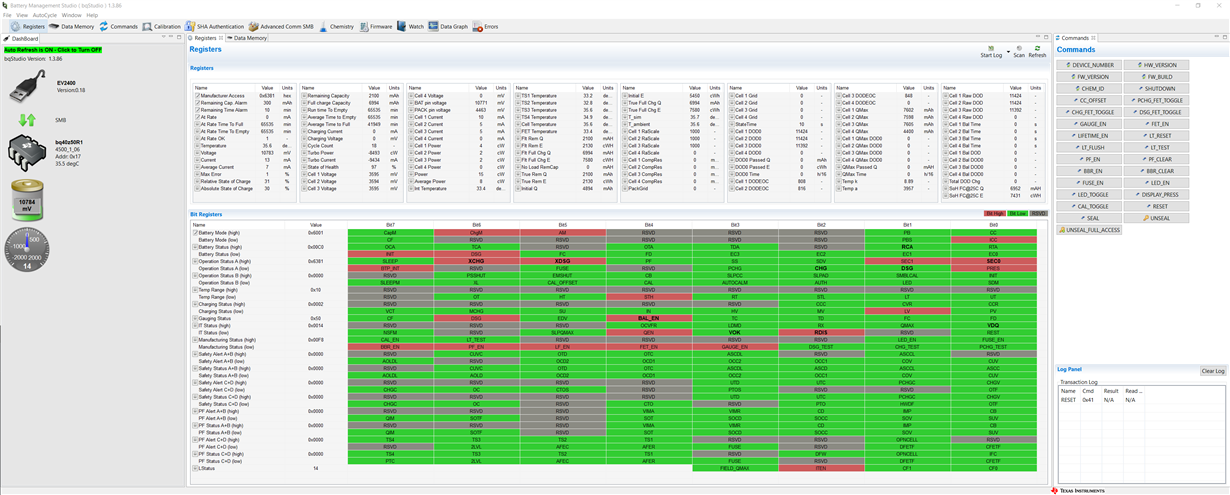Expand Battery Status (high) row

click(196, 247)
